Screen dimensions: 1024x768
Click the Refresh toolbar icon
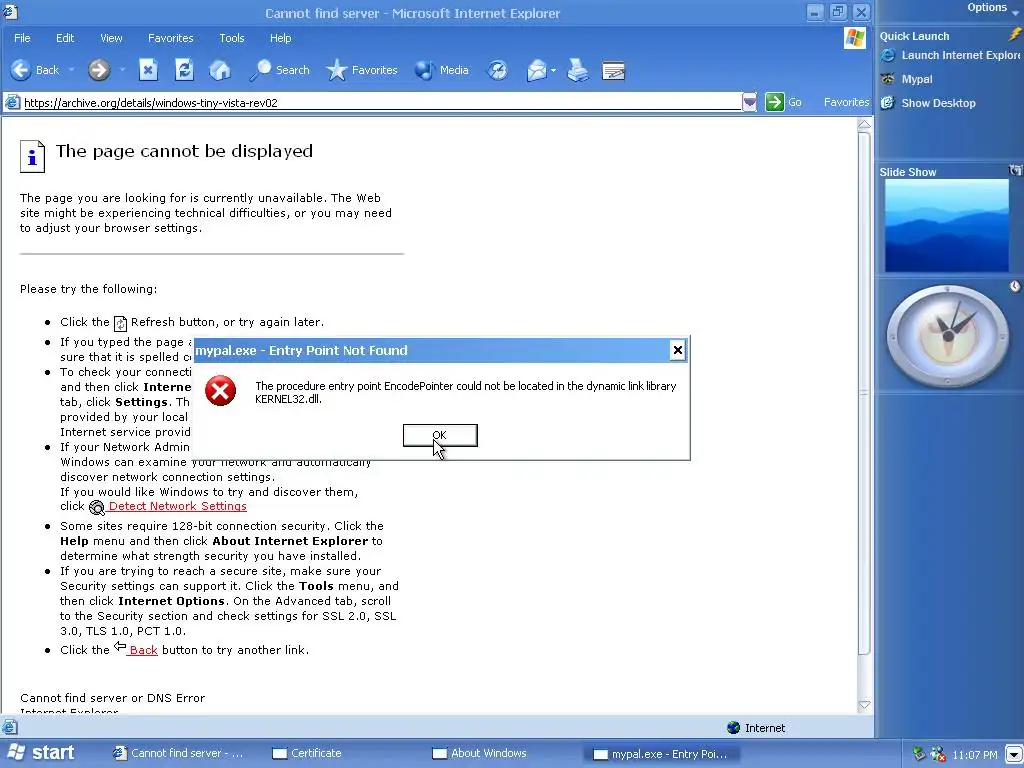(184, 70)
